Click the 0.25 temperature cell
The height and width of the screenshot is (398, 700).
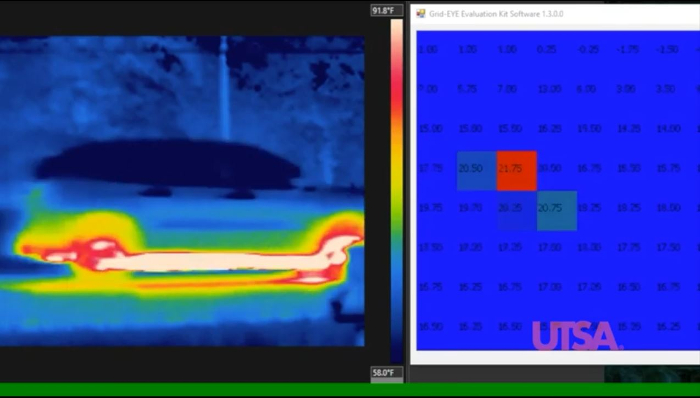[547, 50]
